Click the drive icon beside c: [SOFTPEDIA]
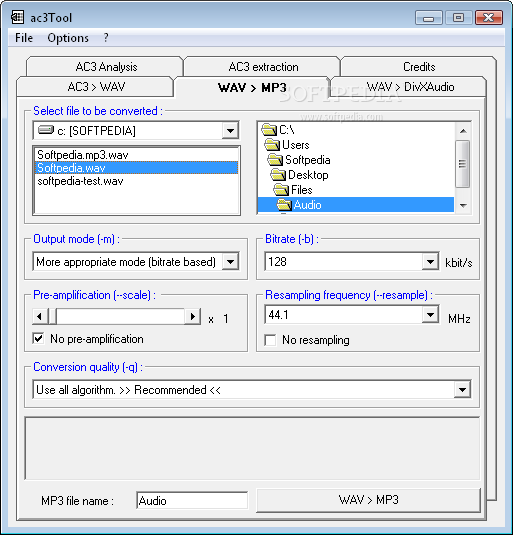513x535 pixels. click(x=46, y=130)
